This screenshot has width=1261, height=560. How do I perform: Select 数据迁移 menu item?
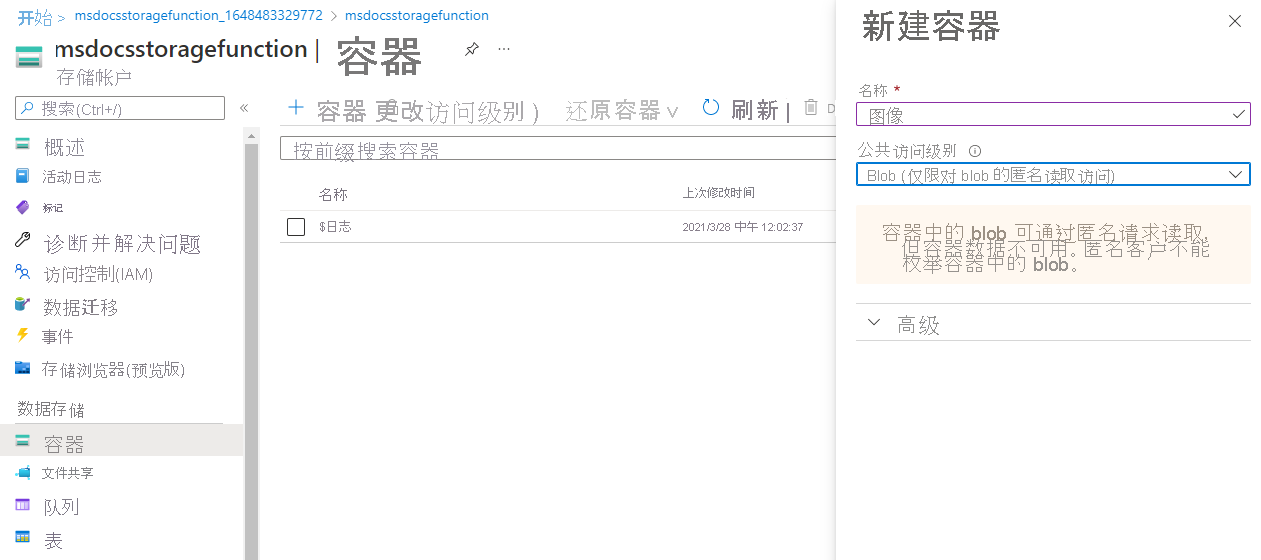point(81,307)
